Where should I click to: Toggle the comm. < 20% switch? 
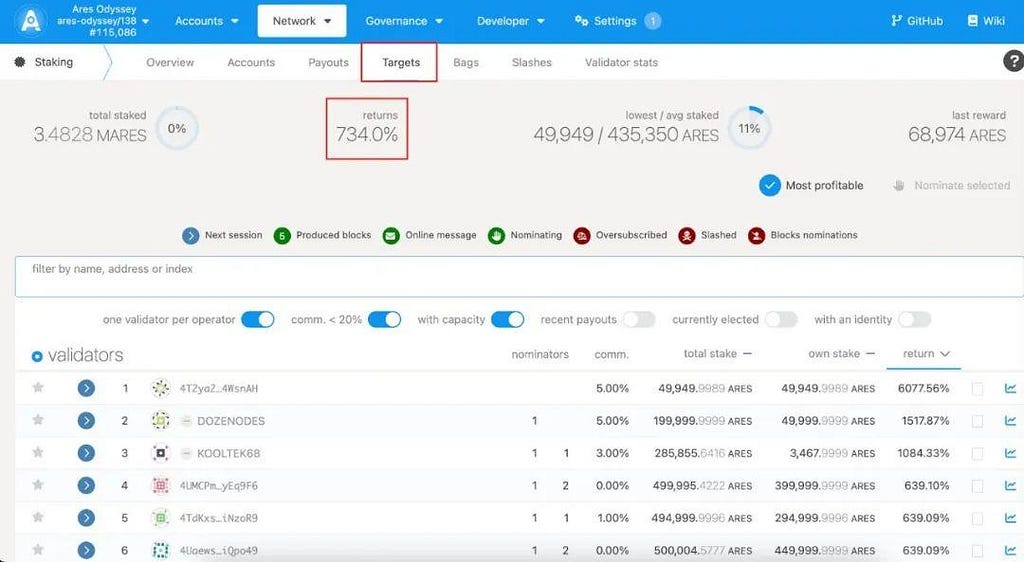click(385, 319)
